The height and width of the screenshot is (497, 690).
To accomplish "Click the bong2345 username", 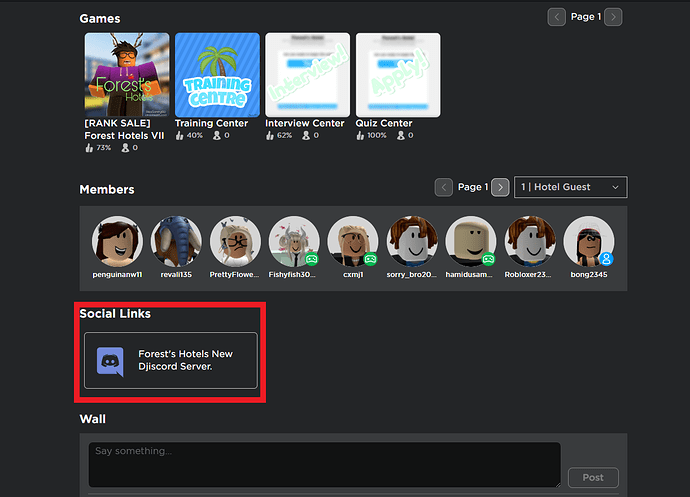I will 589,275.
